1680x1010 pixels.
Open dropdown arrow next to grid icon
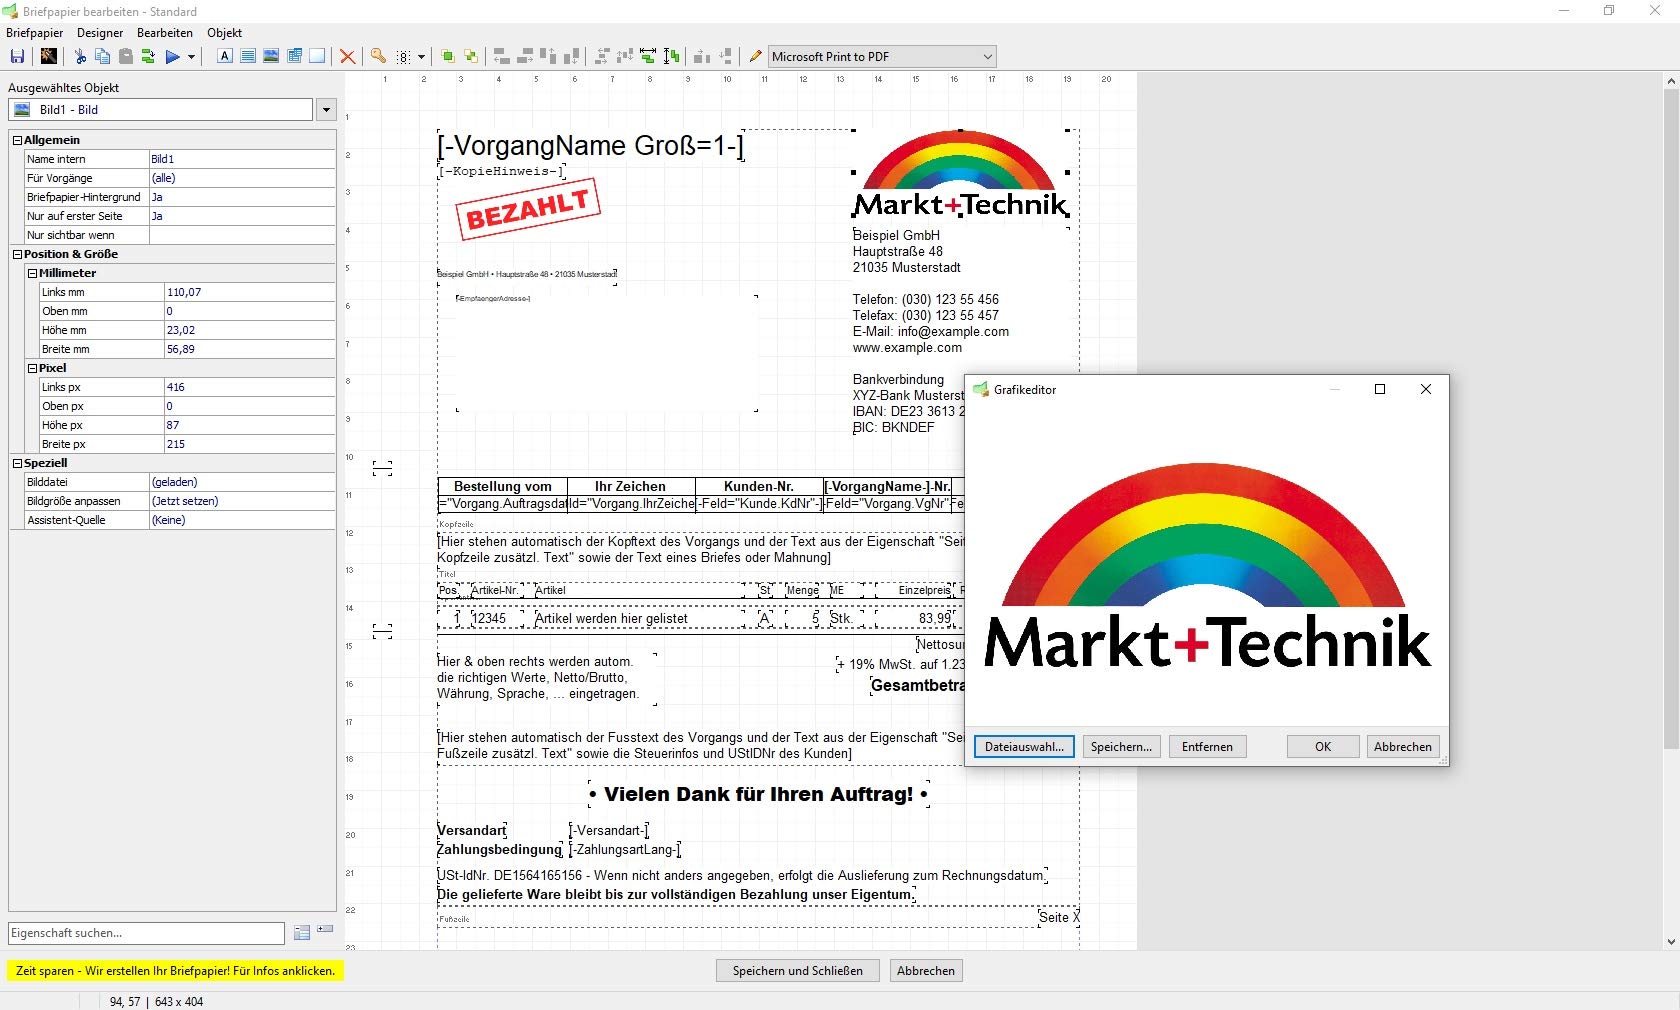pyautogui.click(x=421, y=57)
